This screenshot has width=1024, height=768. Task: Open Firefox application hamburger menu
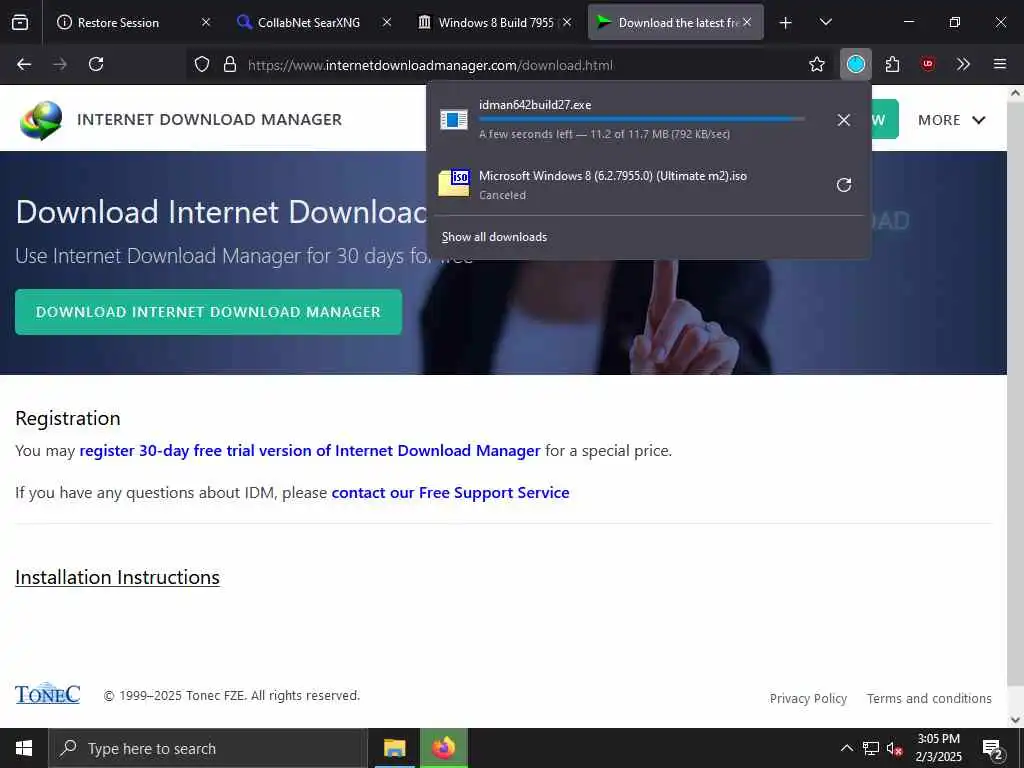click(x=1000, y=64)
